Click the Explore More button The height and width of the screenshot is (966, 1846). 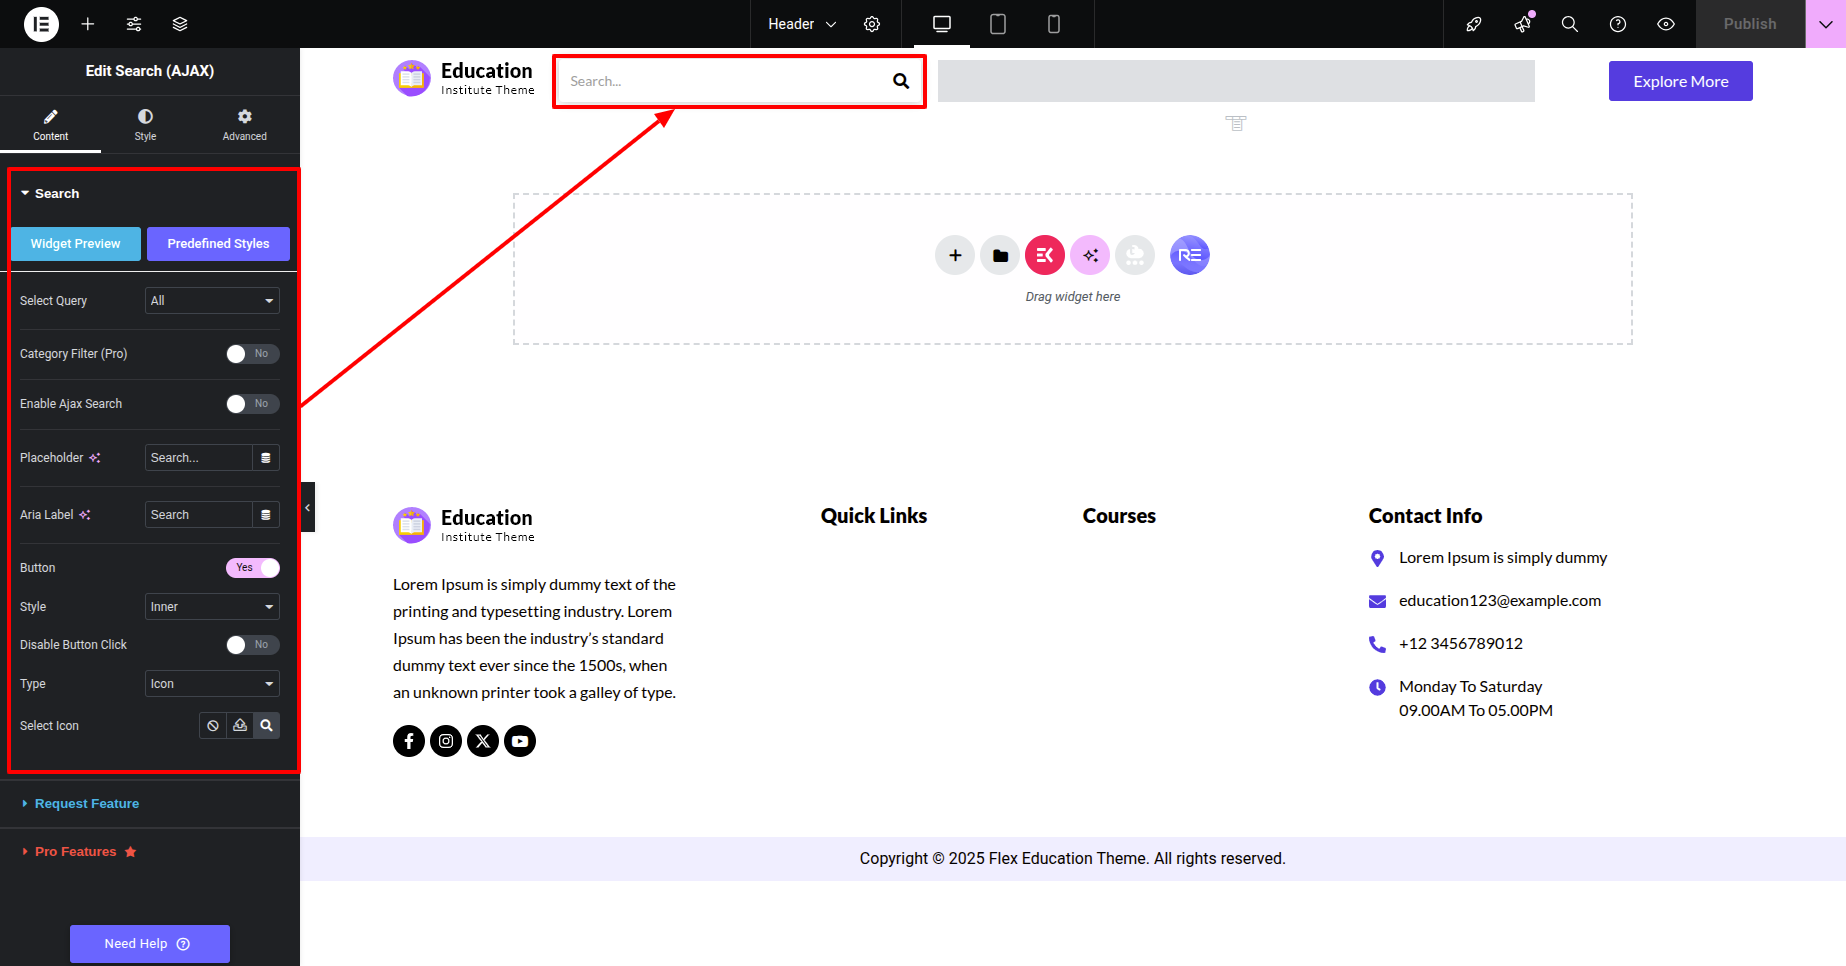click(1680, 81)
